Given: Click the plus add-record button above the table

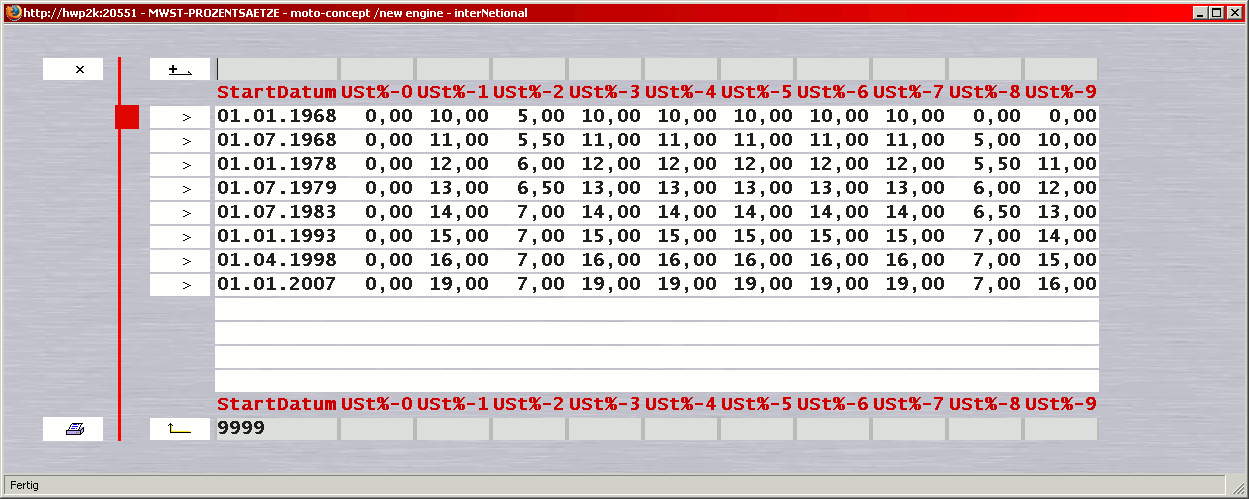Looking at the screenshot, I should [180, 69].
